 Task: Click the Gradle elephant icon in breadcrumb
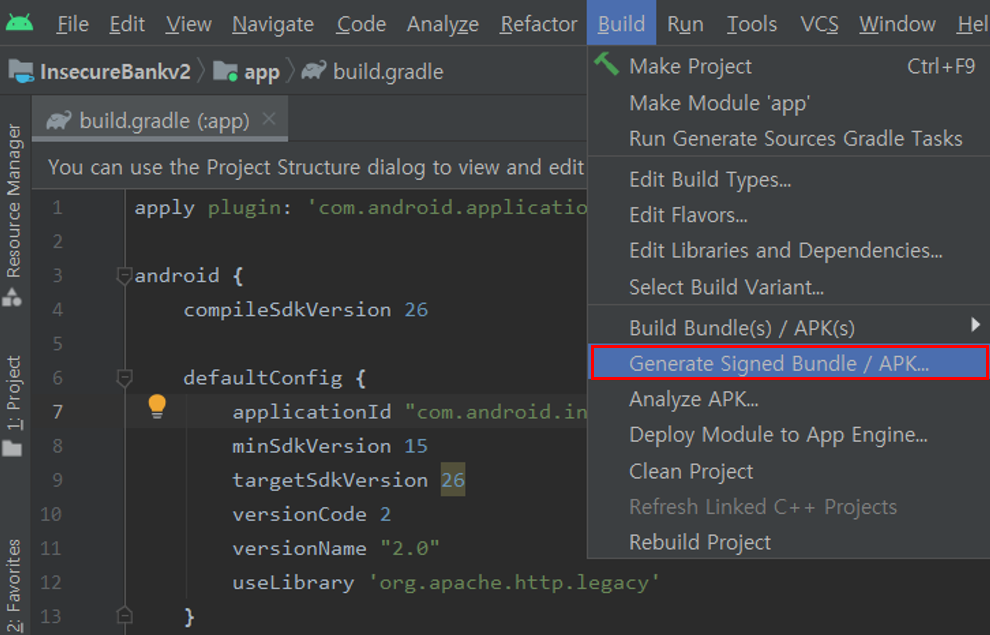pyautogui.click(x=314, y=70)
